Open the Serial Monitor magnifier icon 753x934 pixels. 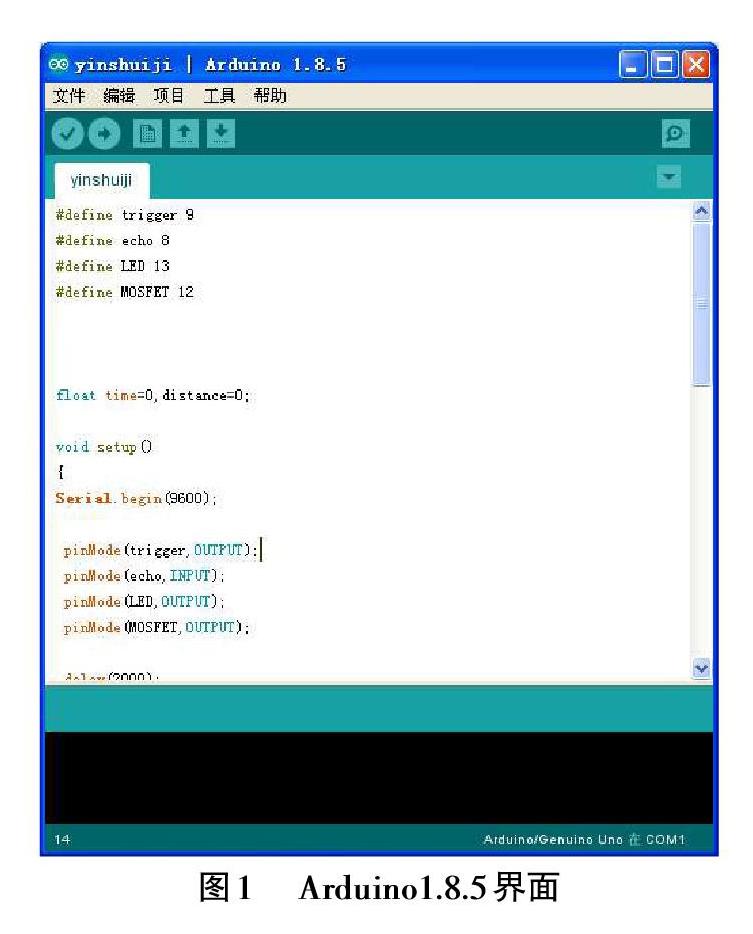(676, 133)
